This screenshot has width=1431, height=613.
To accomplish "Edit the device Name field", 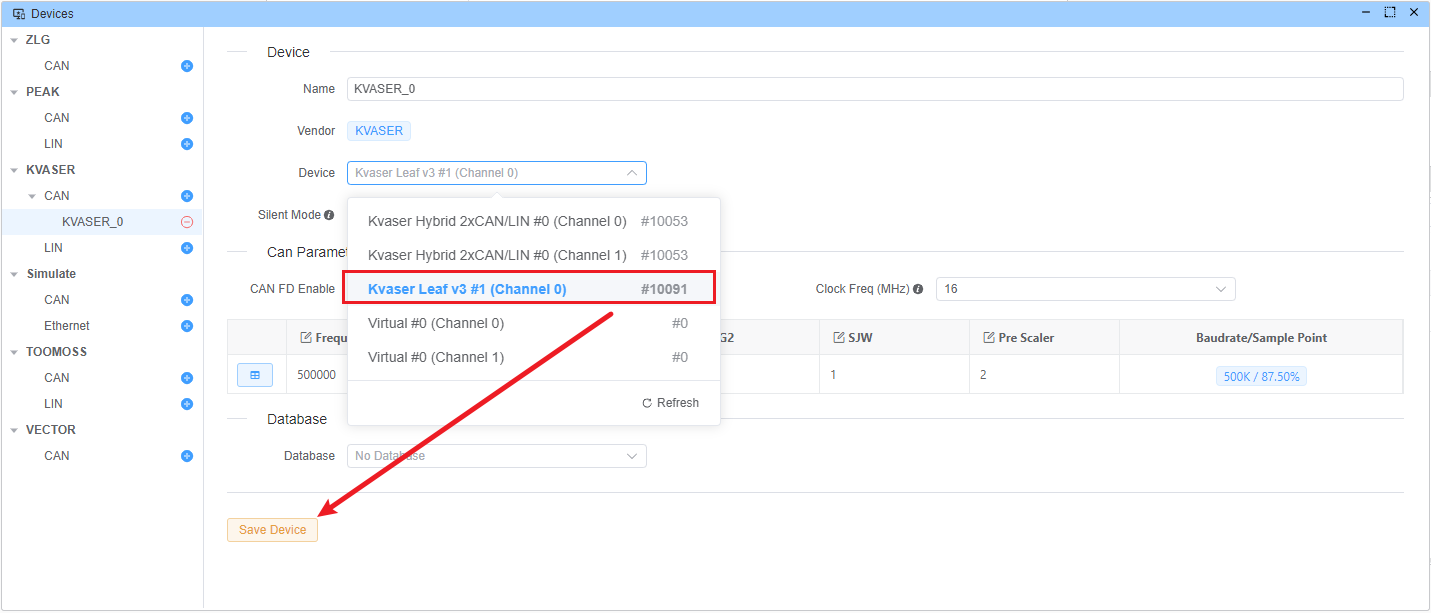I will click(875, 89).
